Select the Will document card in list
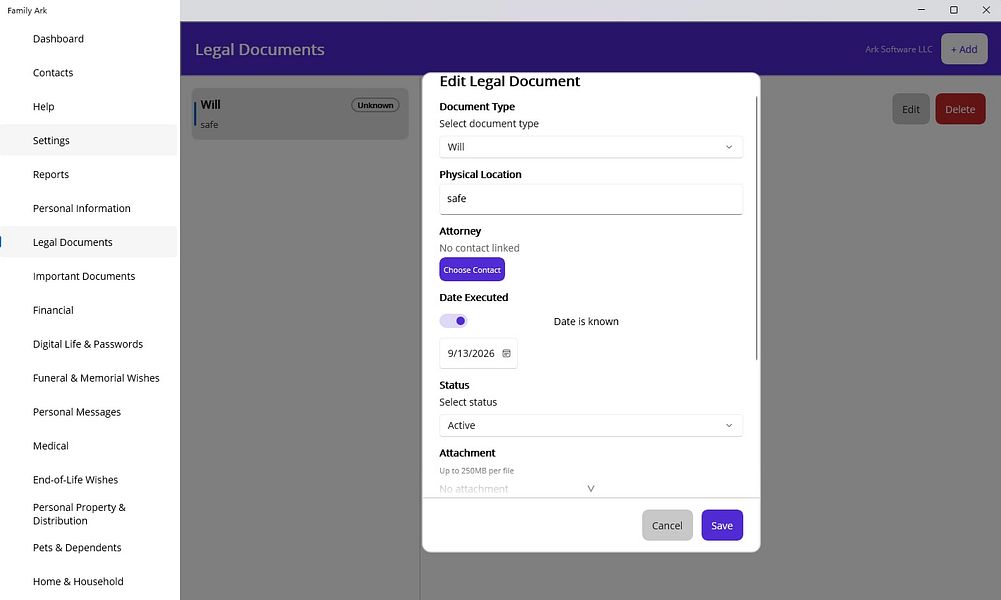This screenshot has width=1001, height=600. pos(300,114)
